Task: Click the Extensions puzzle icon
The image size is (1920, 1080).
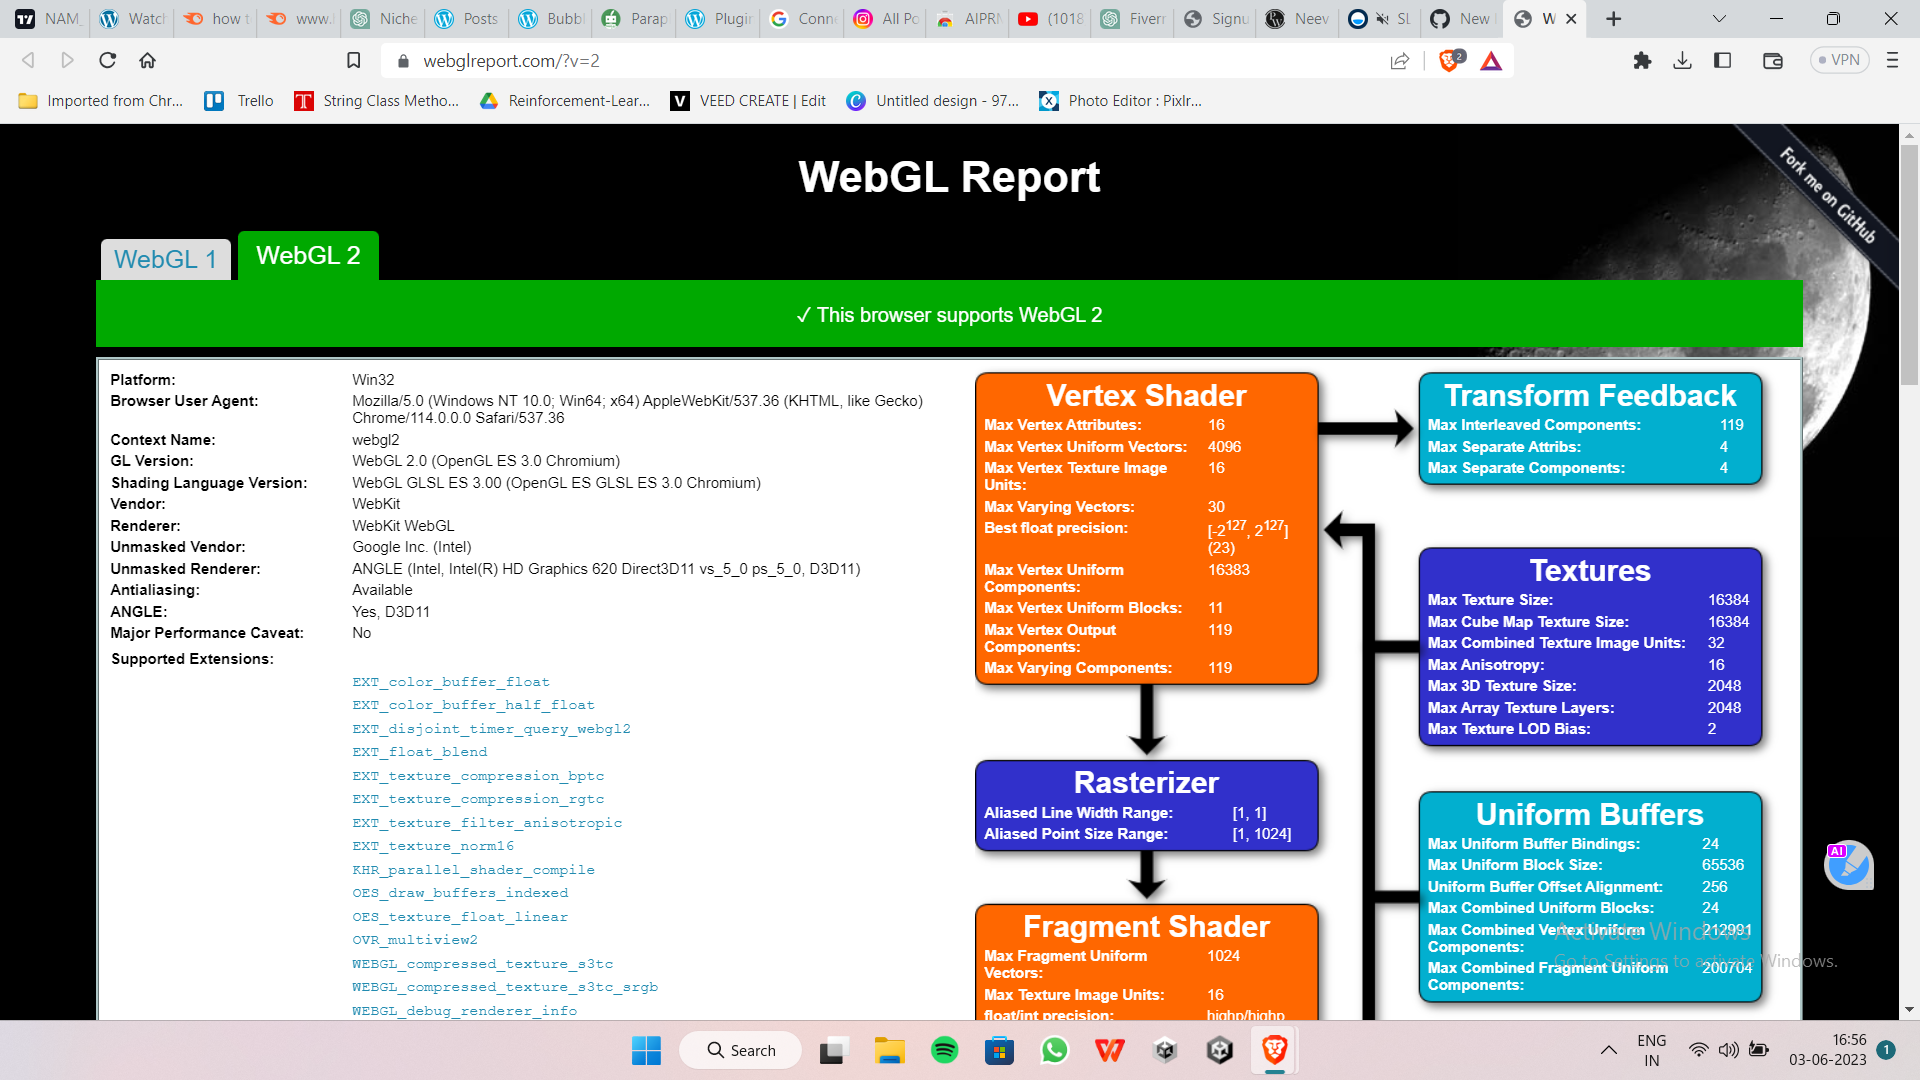Action: coord(1642,60)
